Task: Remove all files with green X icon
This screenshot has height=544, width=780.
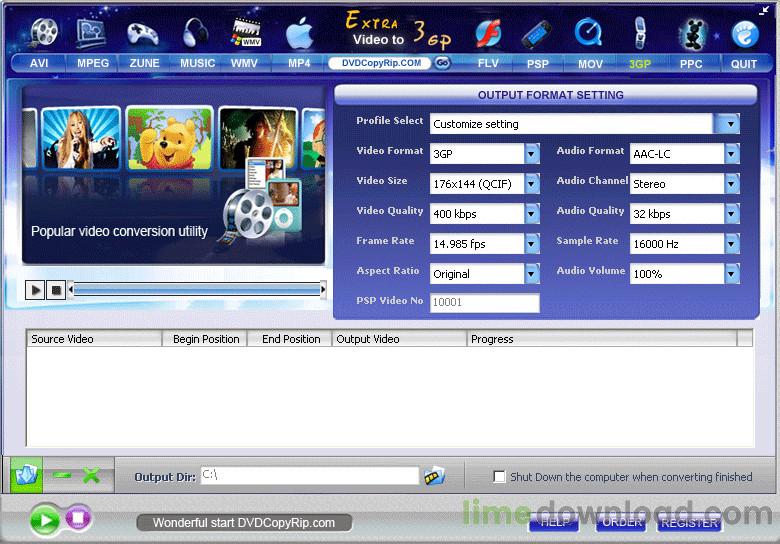Action: pos(92,475)
